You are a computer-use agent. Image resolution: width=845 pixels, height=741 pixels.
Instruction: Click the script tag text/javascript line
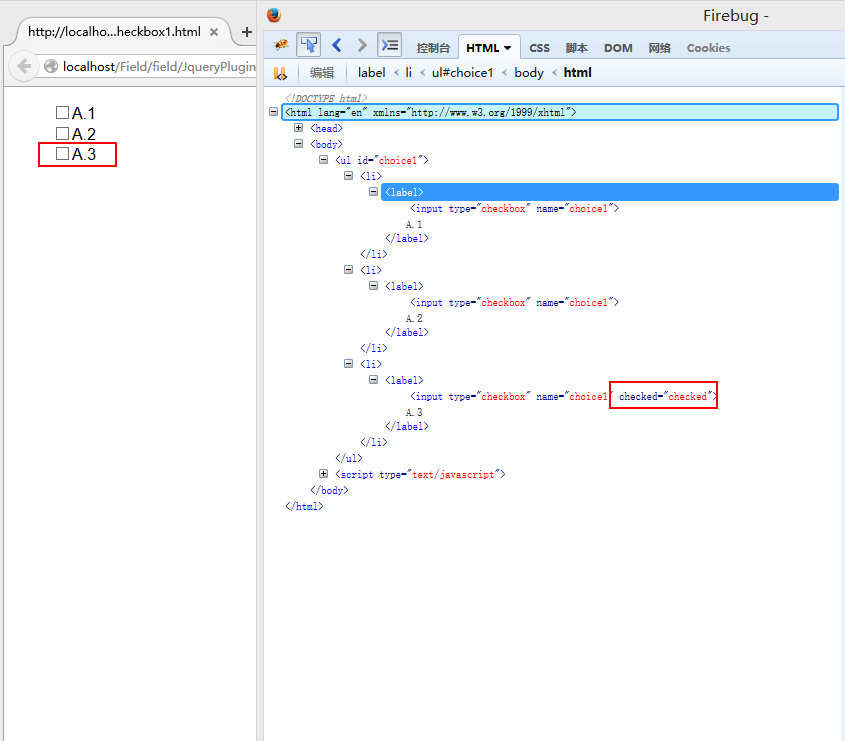coord(420,474)
